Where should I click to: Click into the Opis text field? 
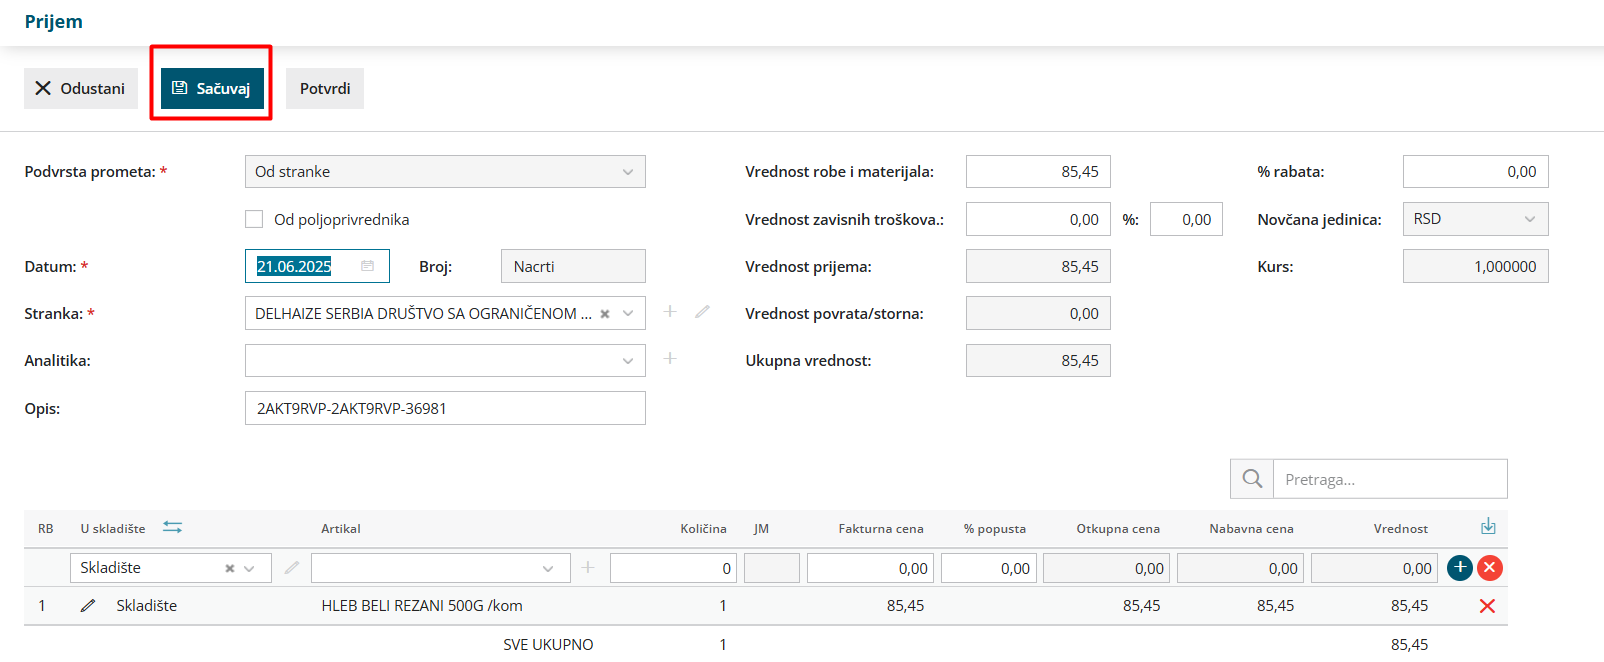(445, 408)
